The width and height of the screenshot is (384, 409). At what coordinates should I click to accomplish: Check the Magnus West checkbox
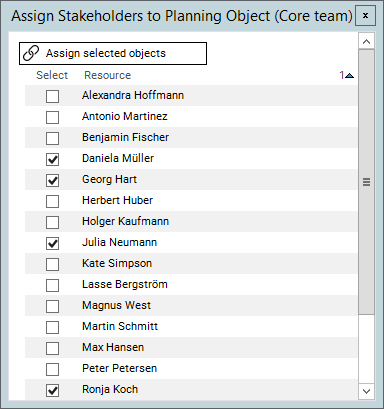coord(52,306)
